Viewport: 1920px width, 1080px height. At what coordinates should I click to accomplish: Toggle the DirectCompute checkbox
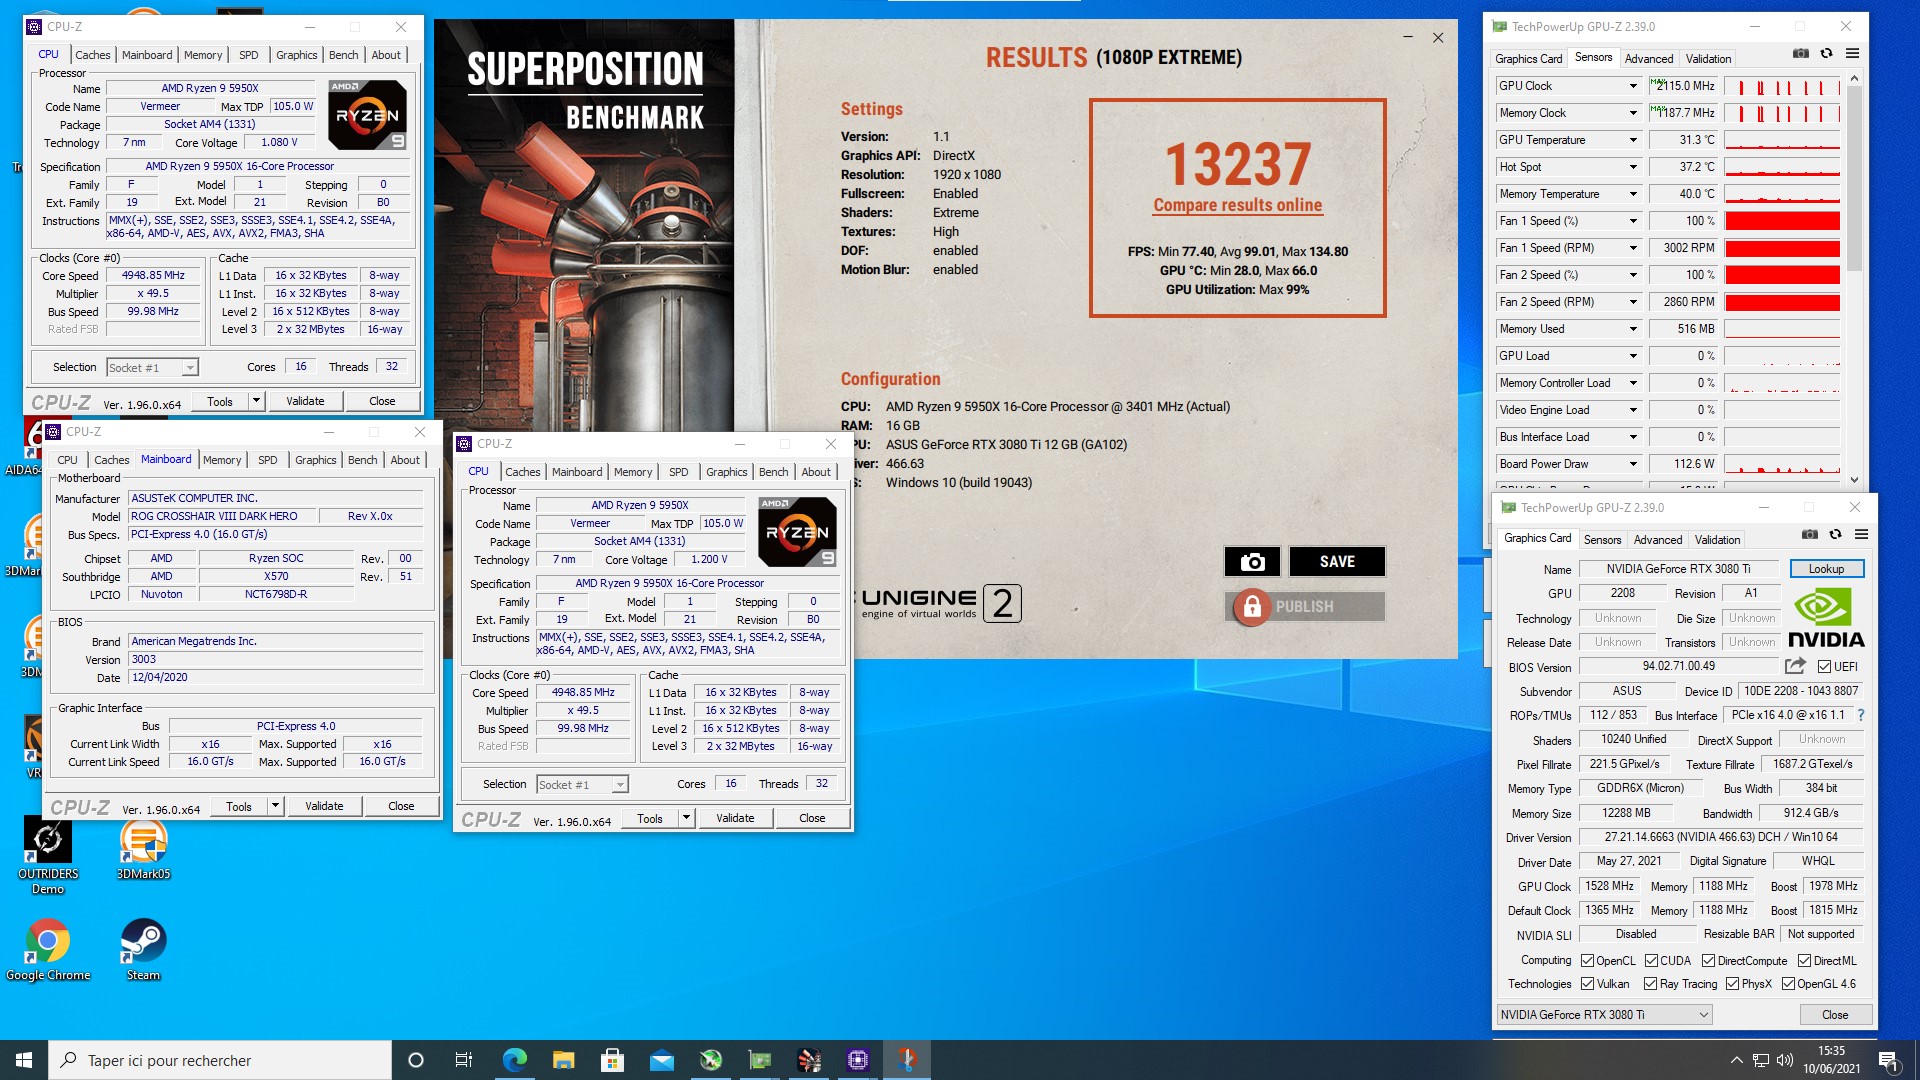pyautogui.click(x=1709, y=961)
